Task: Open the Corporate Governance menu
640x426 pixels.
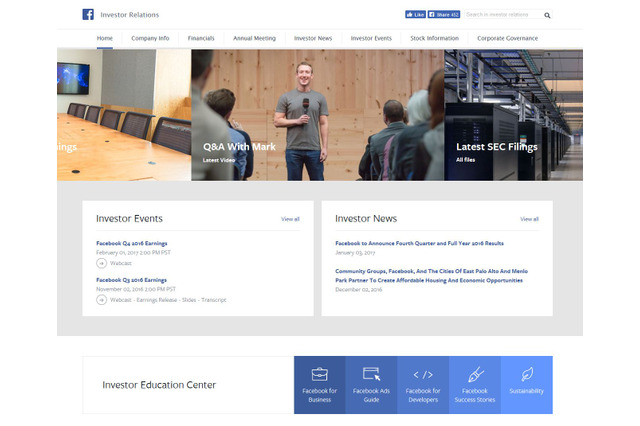Action: (507, 38)
